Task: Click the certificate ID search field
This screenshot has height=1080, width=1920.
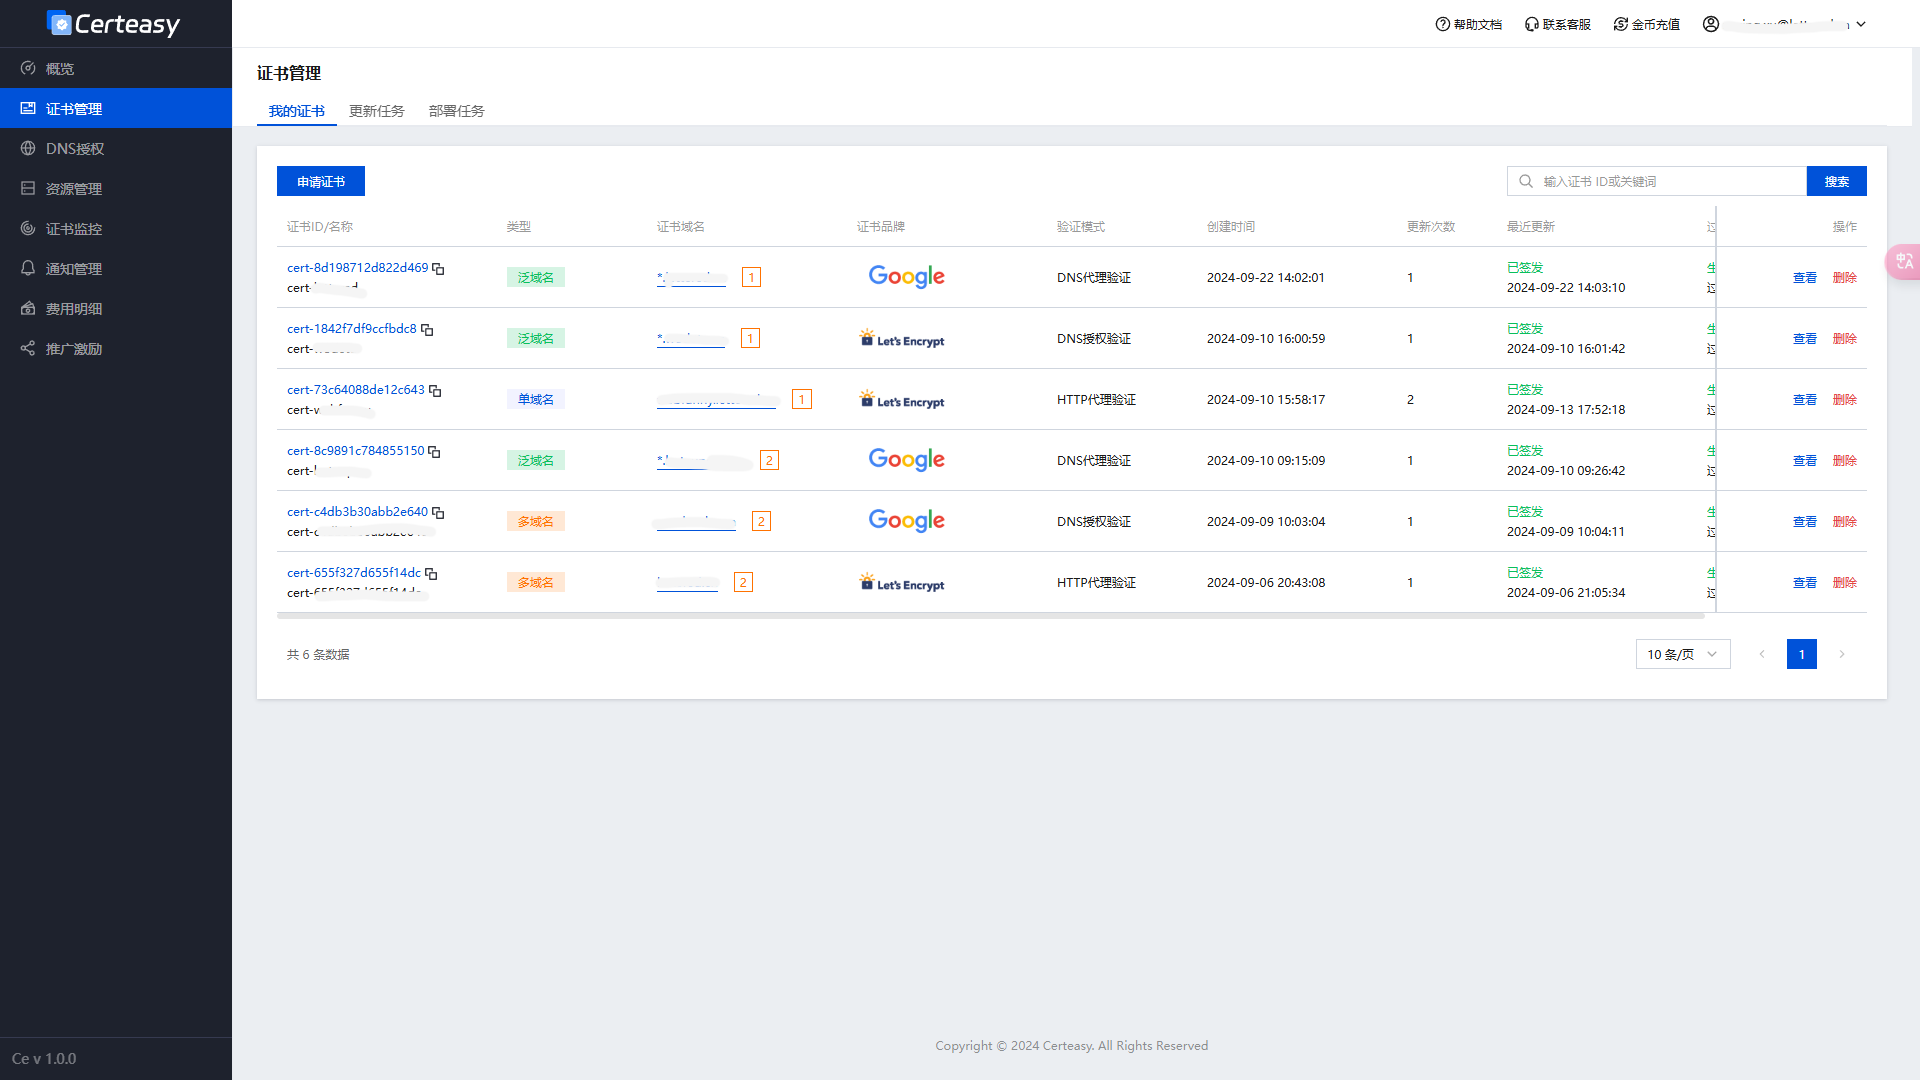Action: point(1657,181)
